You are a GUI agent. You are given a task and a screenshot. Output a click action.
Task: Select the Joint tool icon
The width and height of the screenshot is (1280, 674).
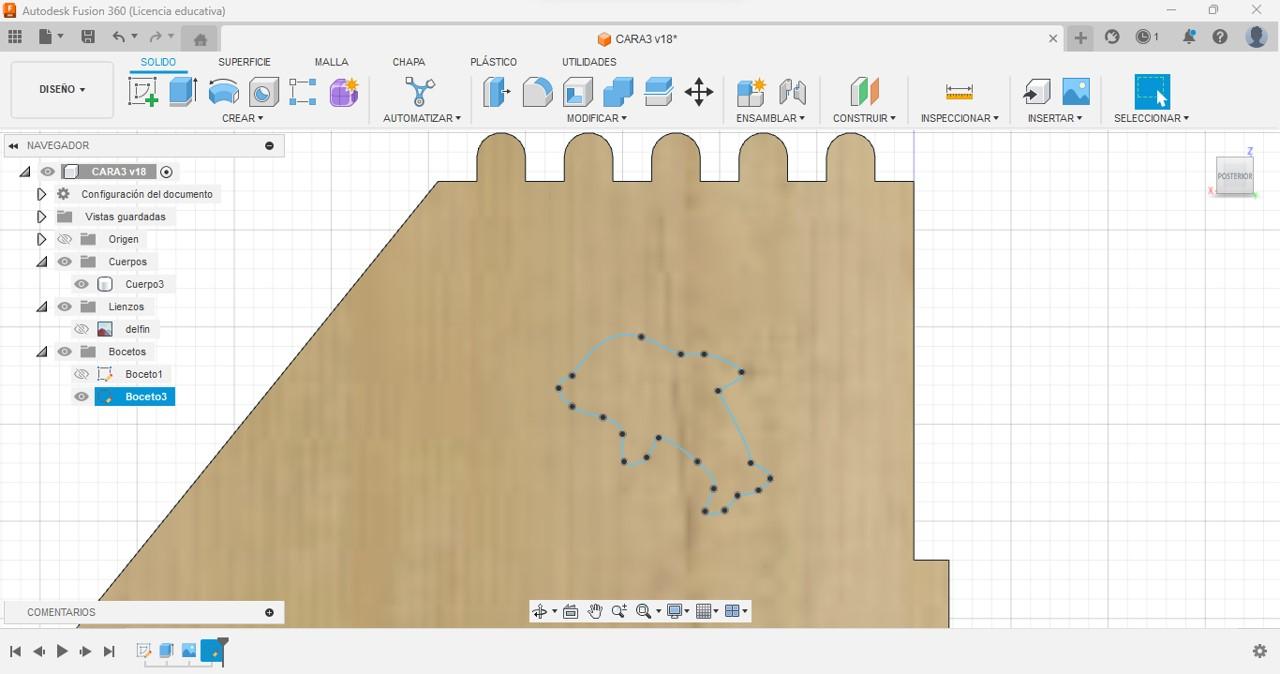tap(792, 92)
